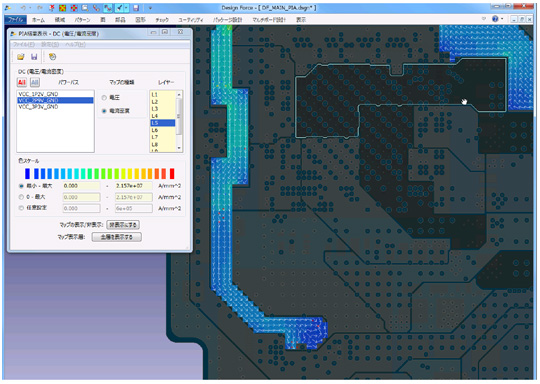Select the 電流密度 map type radio button
Screen dimensions: 540x384
(104, 111)
